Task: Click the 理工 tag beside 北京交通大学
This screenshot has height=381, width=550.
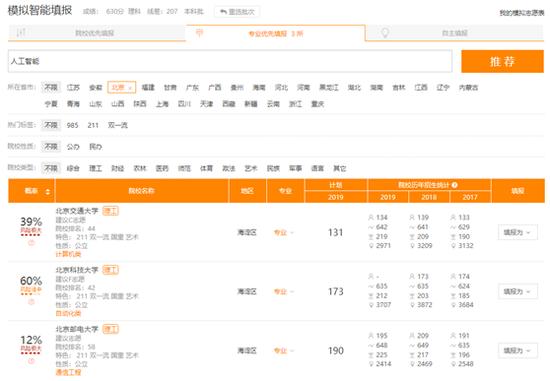Action: [110, 211]
